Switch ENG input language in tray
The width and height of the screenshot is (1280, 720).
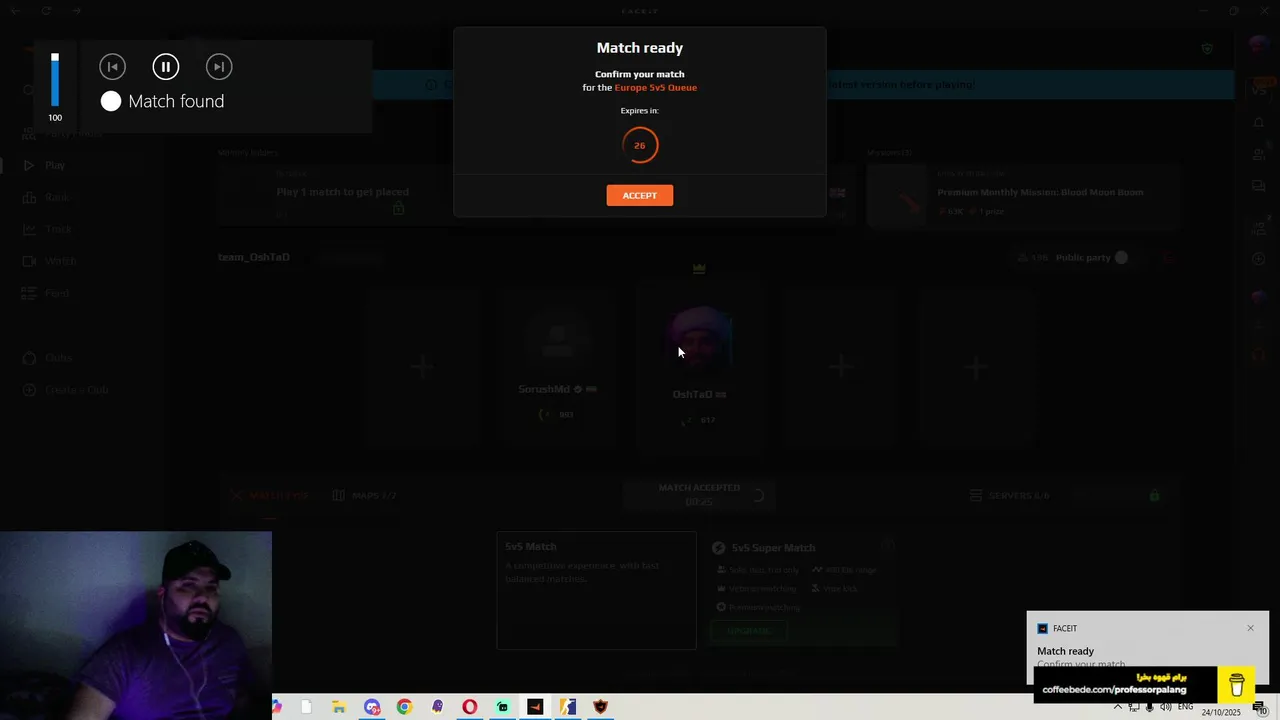point(1185,707)
